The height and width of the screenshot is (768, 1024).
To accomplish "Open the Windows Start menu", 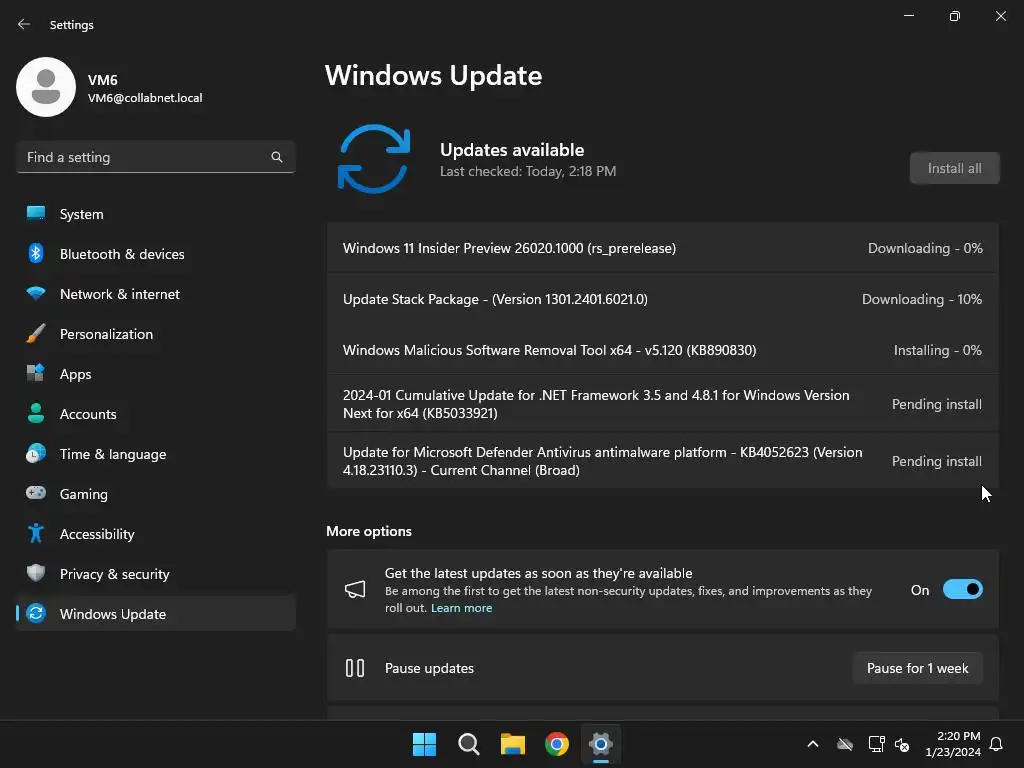I will coord(424,744).
